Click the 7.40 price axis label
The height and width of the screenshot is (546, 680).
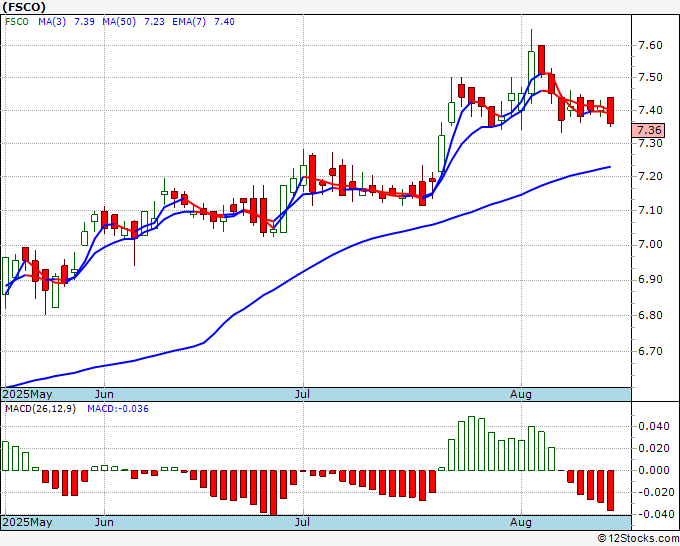(650, 110)
